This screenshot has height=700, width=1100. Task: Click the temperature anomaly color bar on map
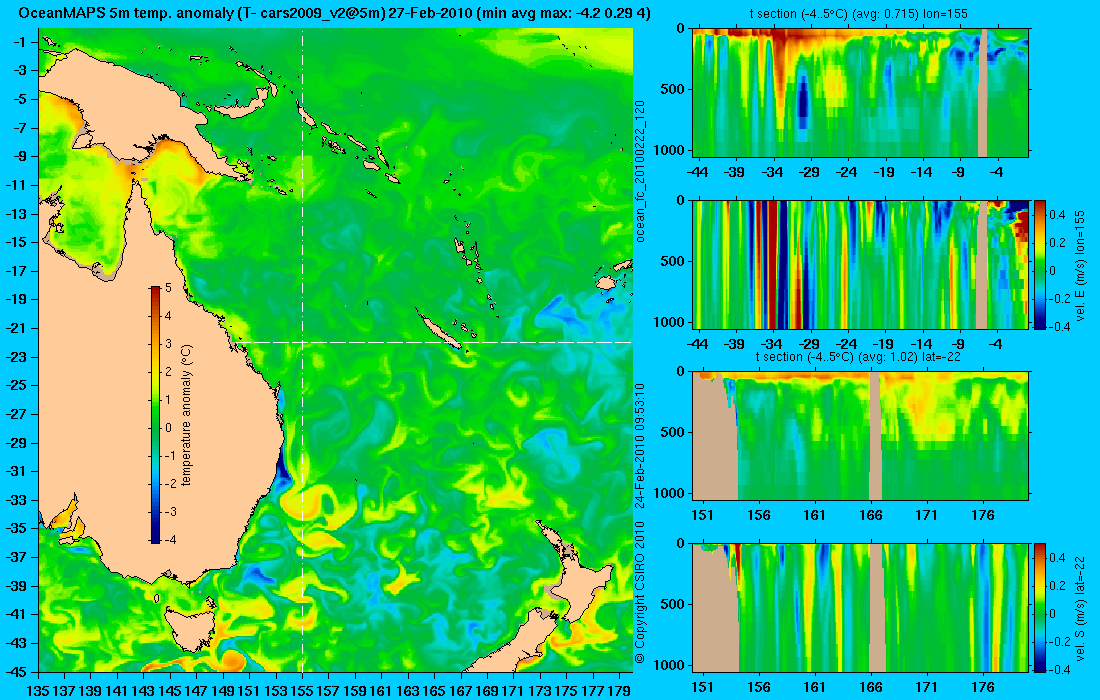[155, 415]
